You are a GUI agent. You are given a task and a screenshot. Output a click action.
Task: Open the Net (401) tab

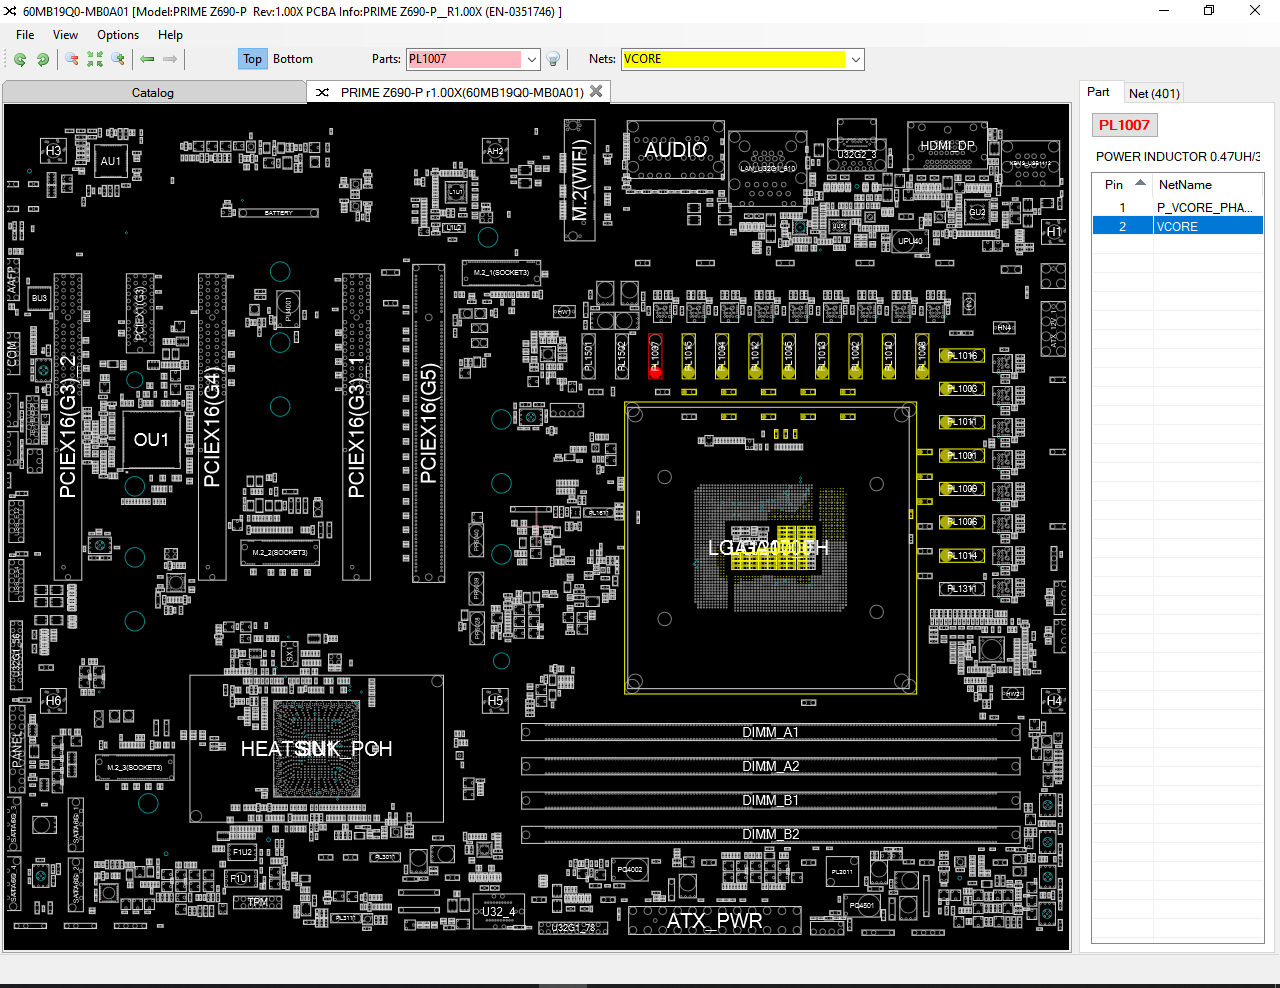[x=1154, y=93]
